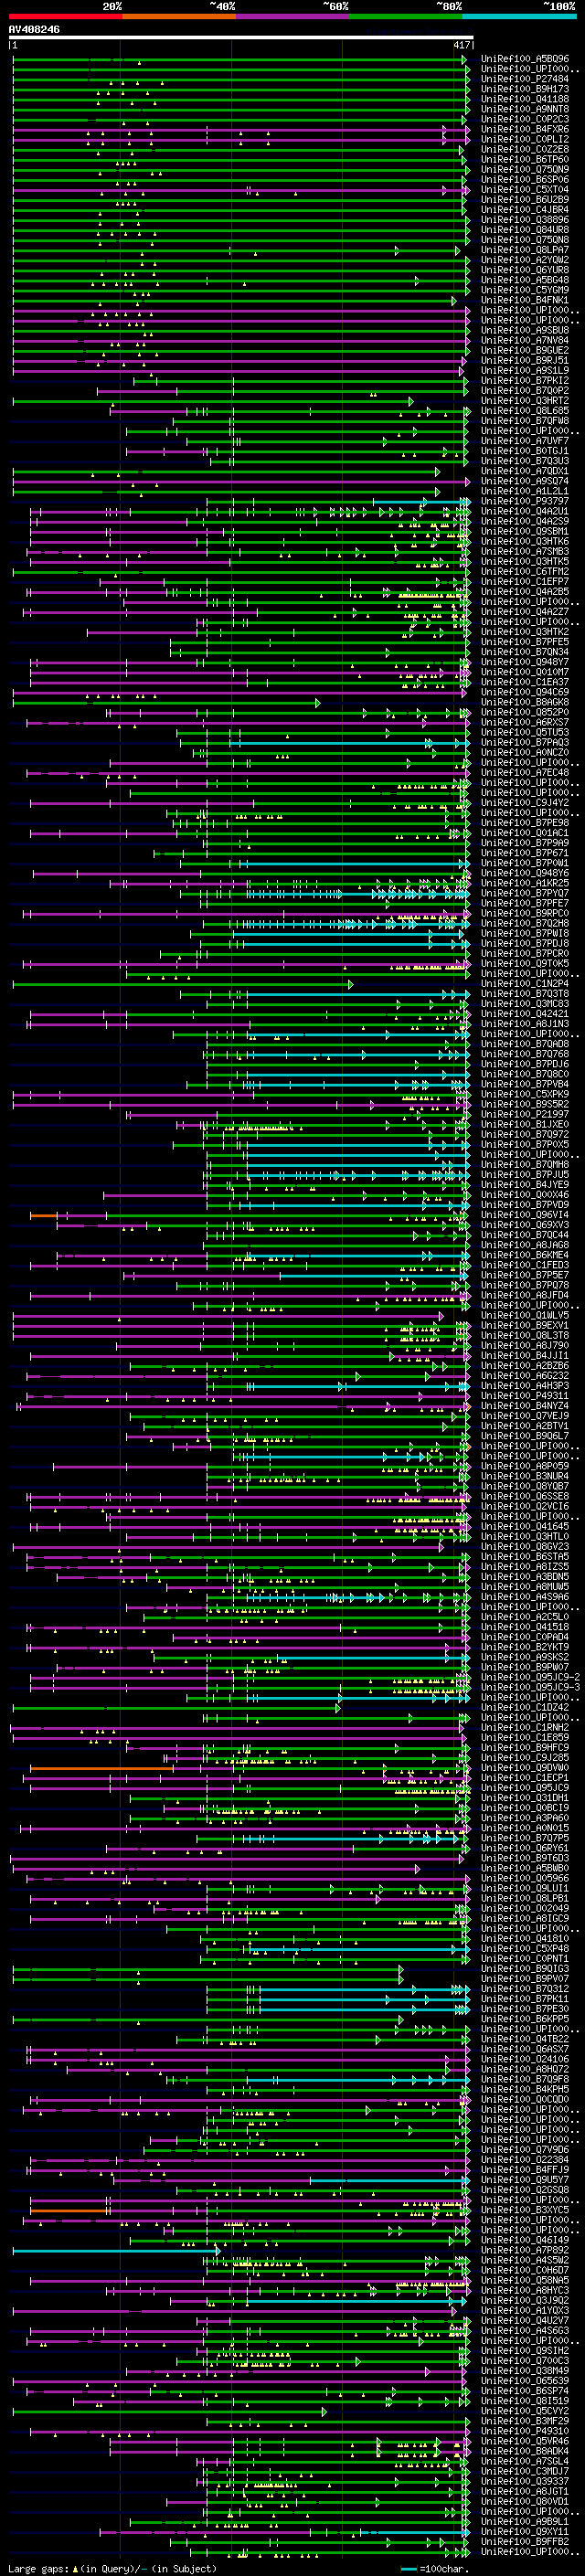Open hit UniRef100_B7PVB4
Screen dimensions: 585x2576
coord(525,1084)
